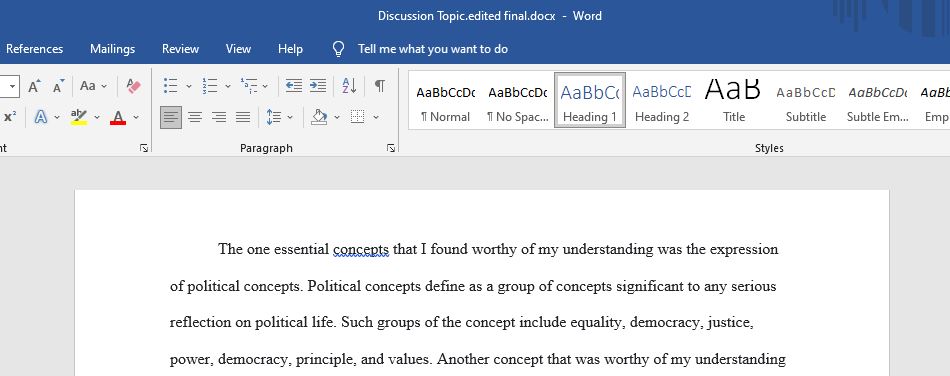Apply the Subtitle style
The height and width of the screenshot is (376, 950).
pos(806,101)
